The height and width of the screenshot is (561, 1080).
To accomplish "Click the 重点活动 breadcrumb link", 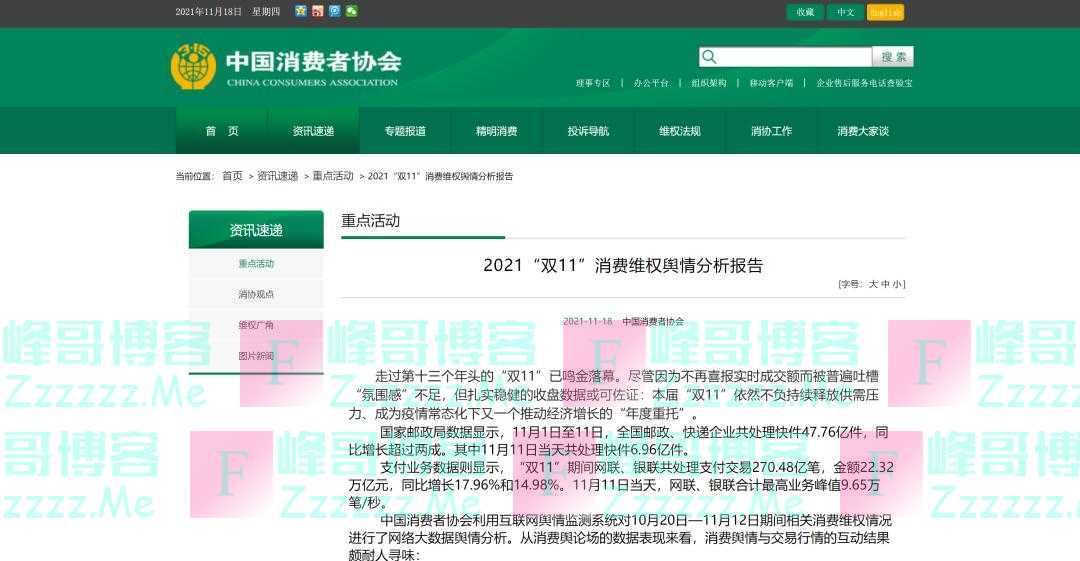I will (x=333, y=176).
